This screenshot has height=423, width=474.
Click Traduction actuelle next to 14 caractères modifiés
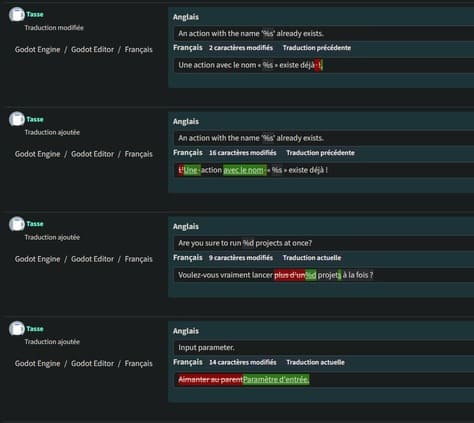coord(315,362)
